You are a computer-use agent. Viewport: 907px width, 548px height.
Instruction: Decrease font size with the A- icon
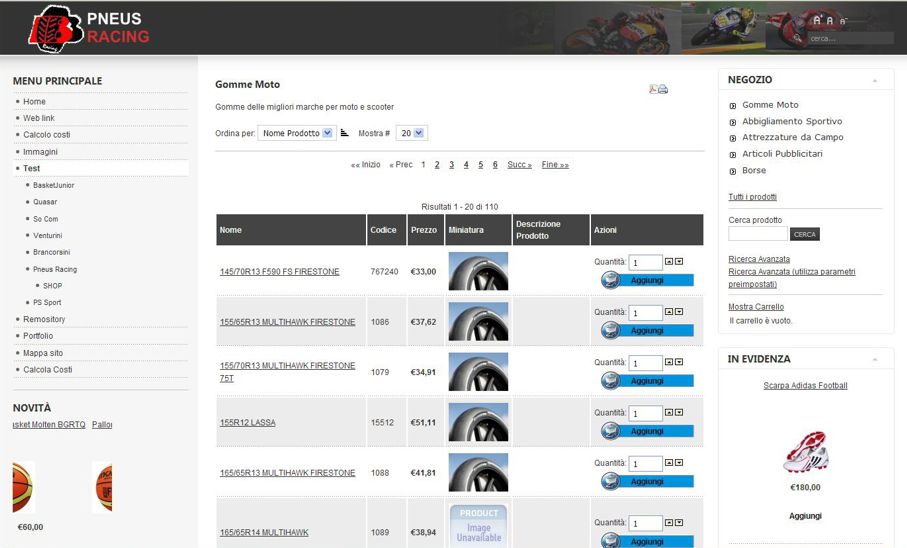[842, 21]
